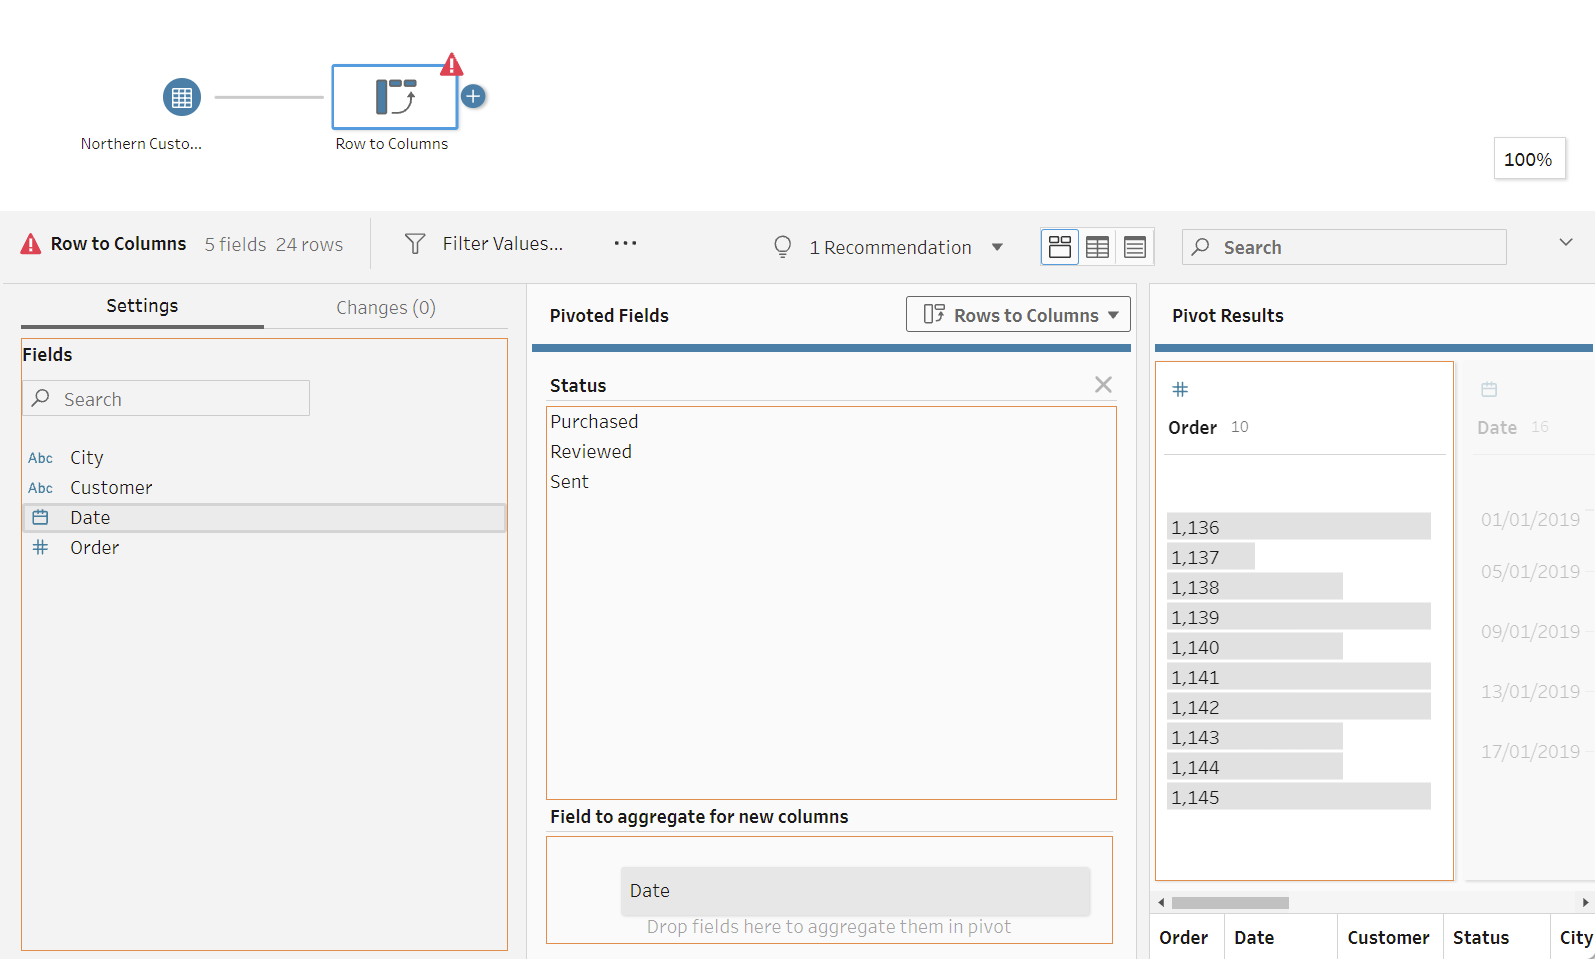
Task: Open the Settings tab
Action: click(142, 306)
